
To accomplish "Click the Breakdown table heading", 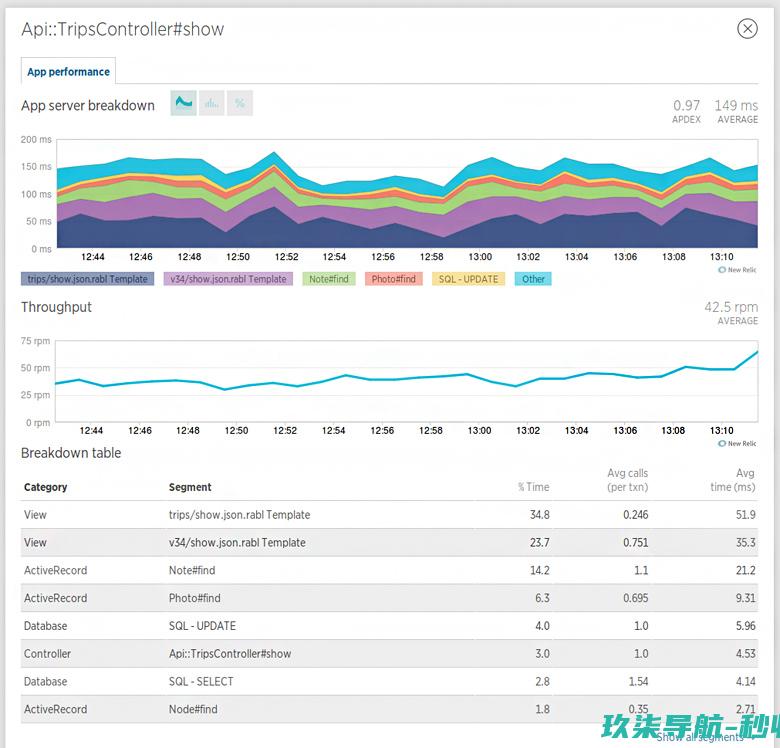I will (71, 453).
